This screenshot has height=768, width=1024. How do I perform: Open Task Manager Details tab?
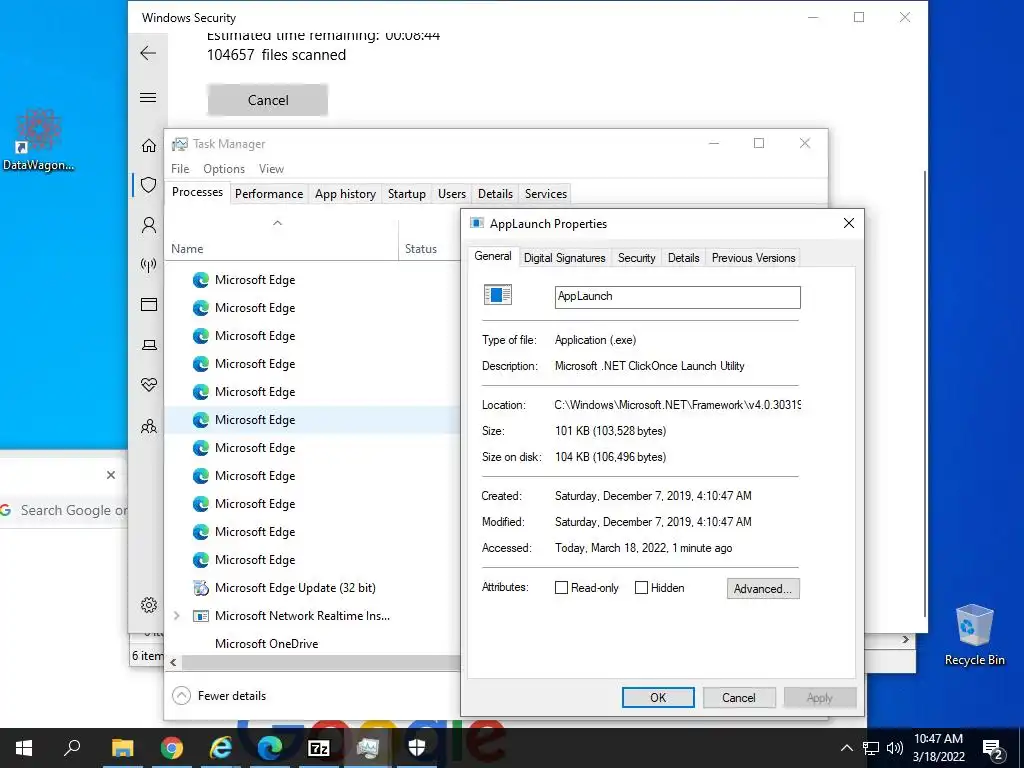pos(495,193)
